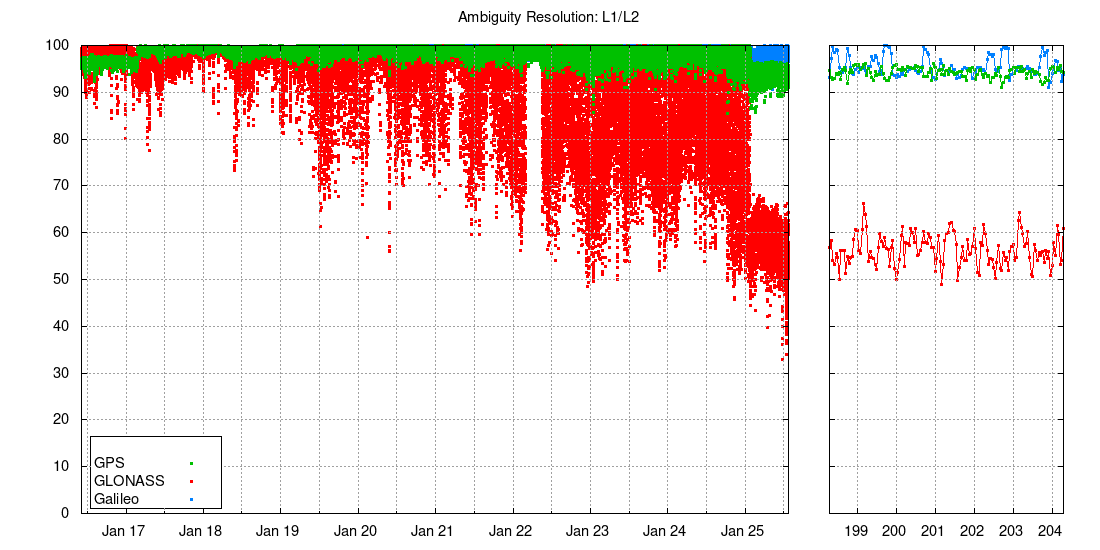
Task: Click the Jan 20 axis label
Action: tap(357, 530)
